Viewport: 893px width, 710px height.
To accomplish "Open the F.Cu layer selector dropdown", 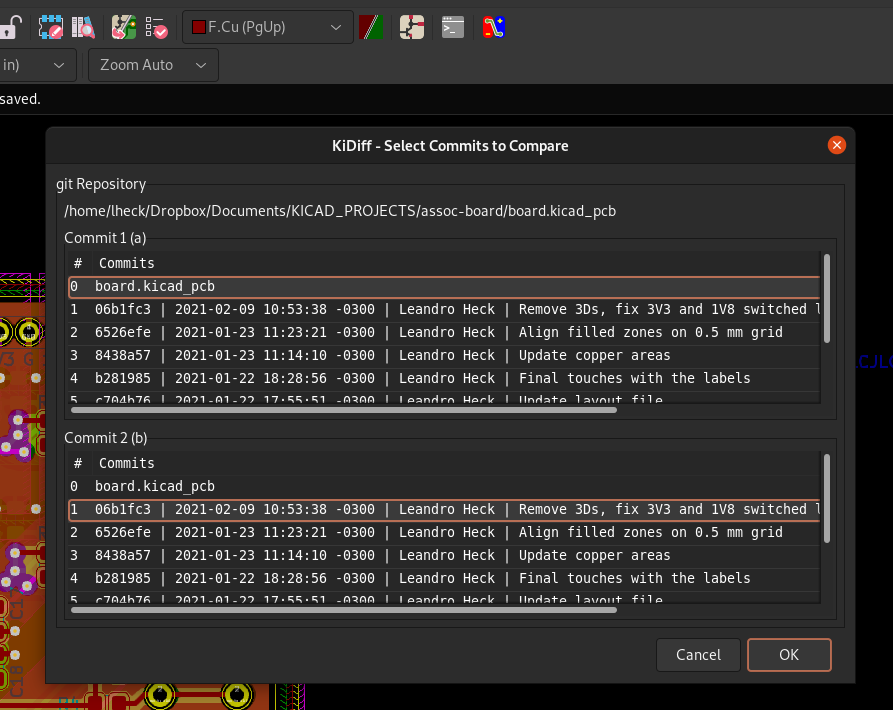I will [268, 27].
